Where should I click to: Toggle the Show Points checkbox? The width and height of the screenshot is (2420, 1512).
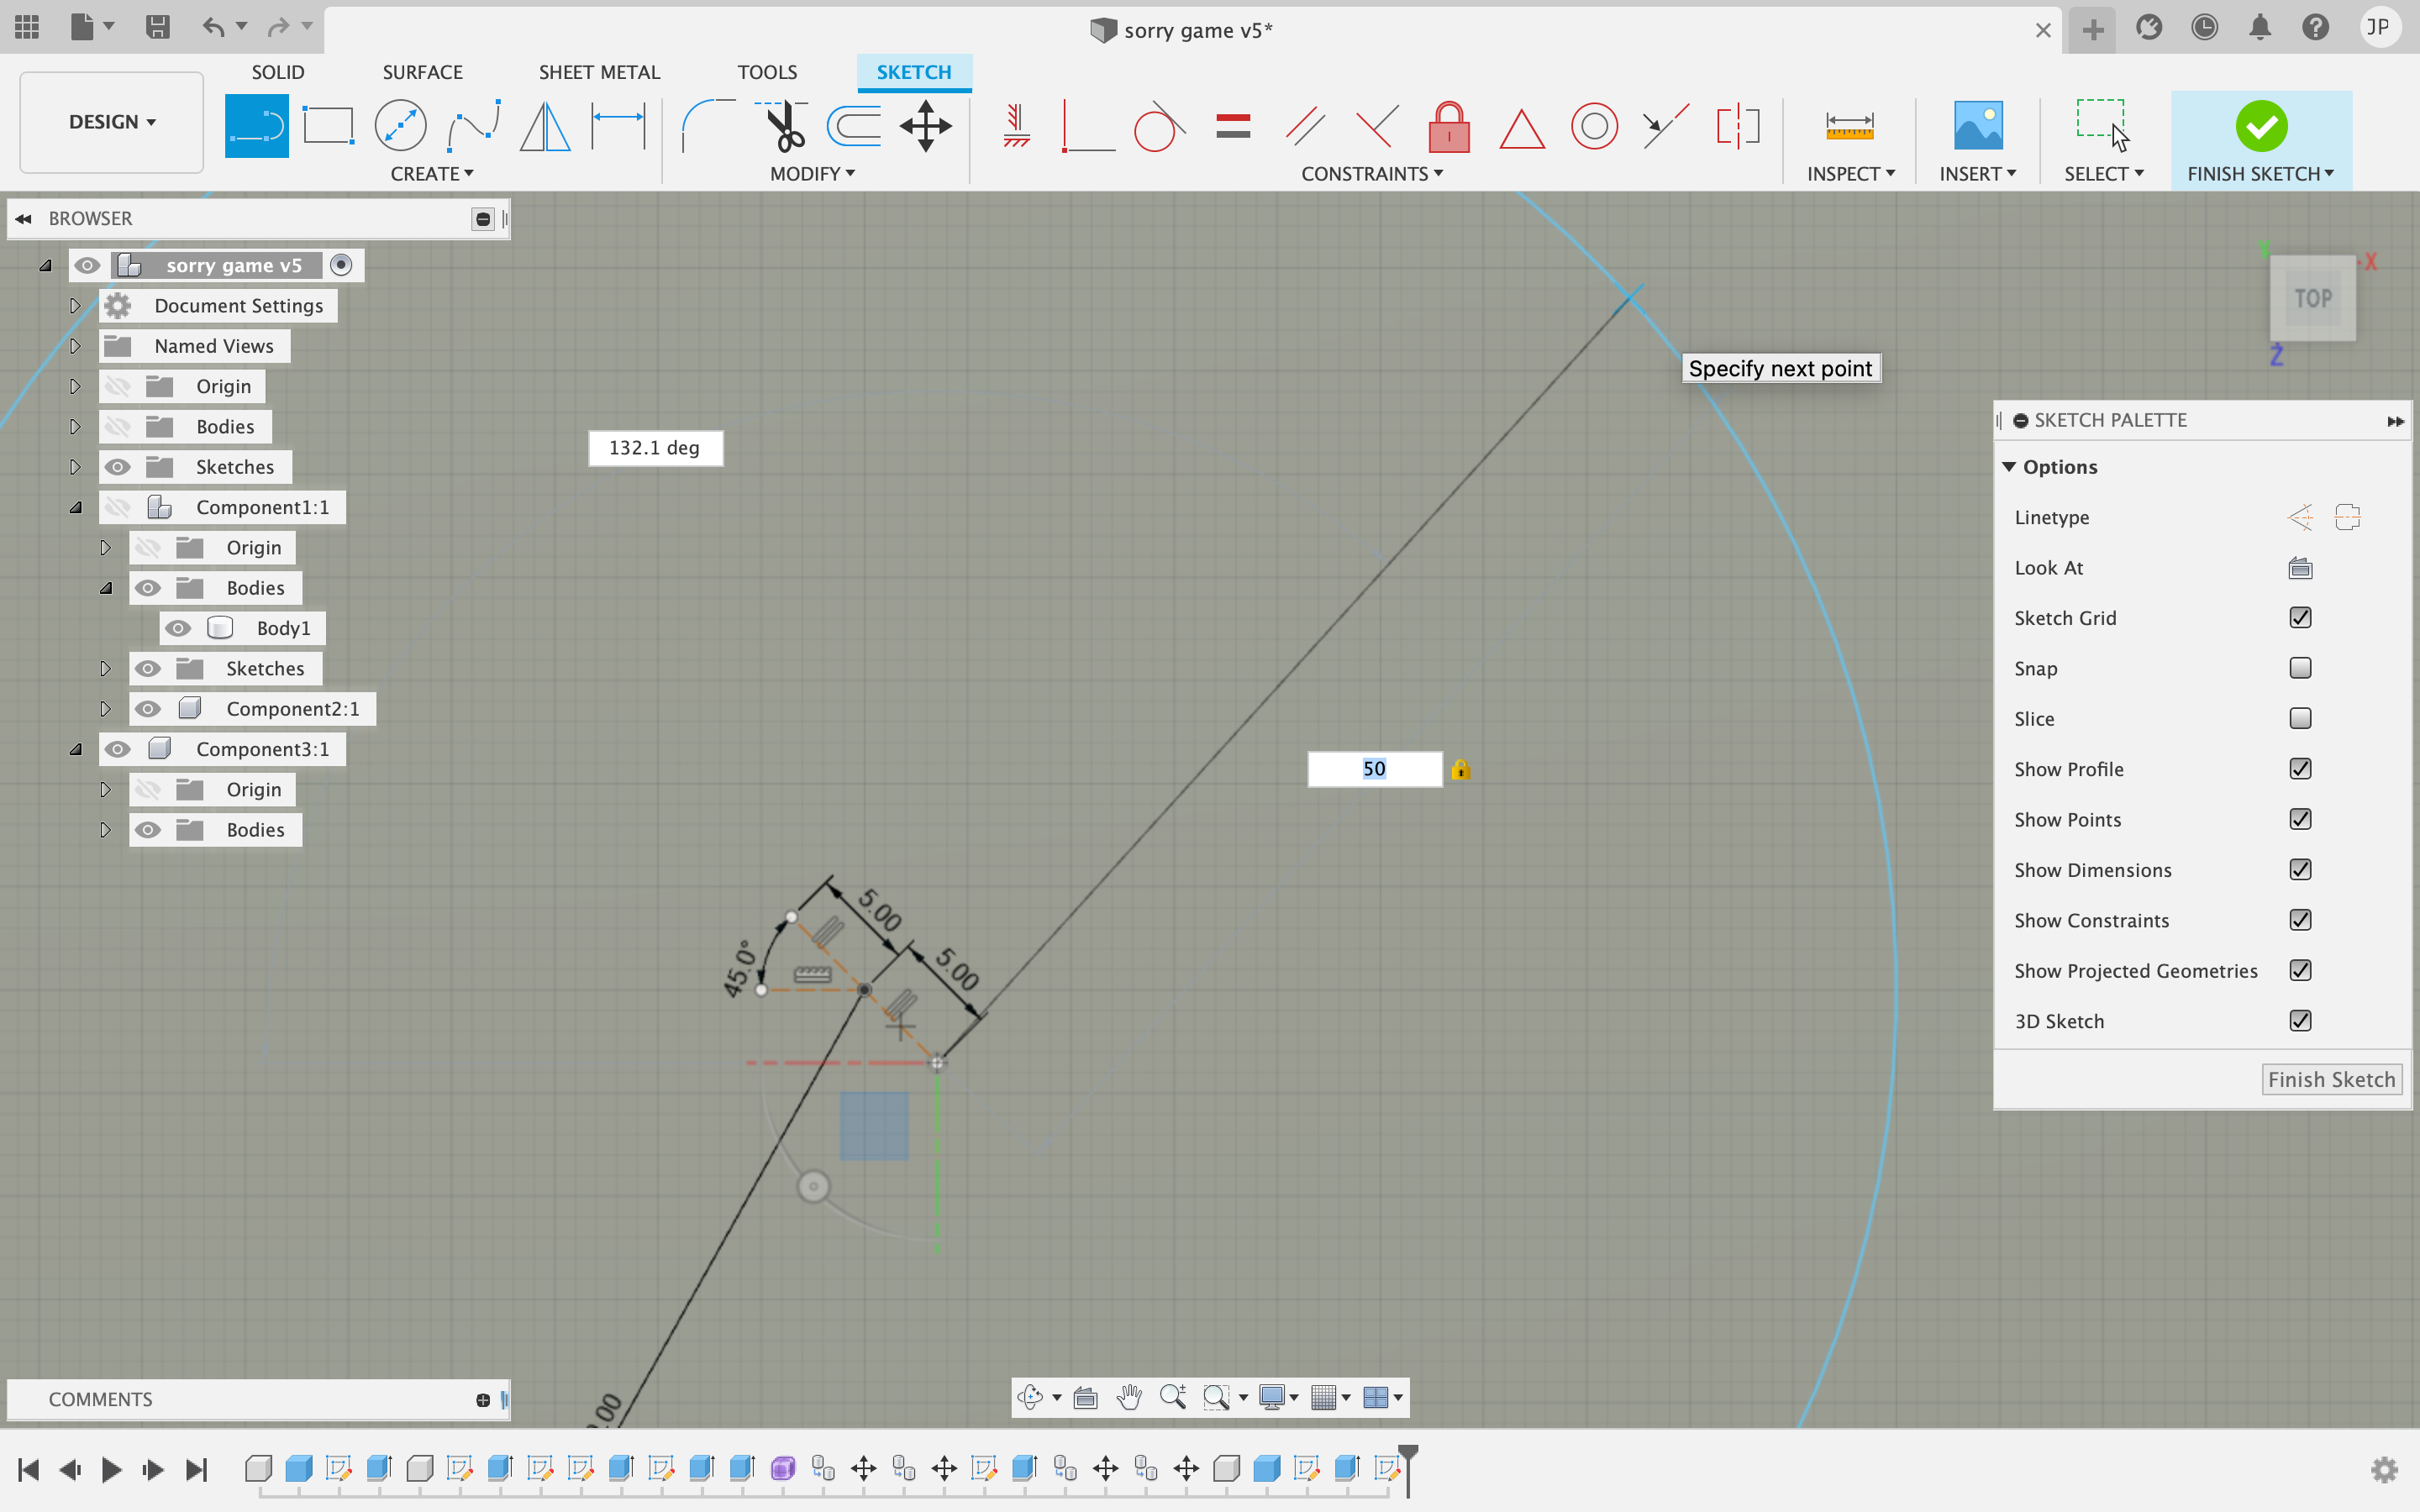[2300, 819]
